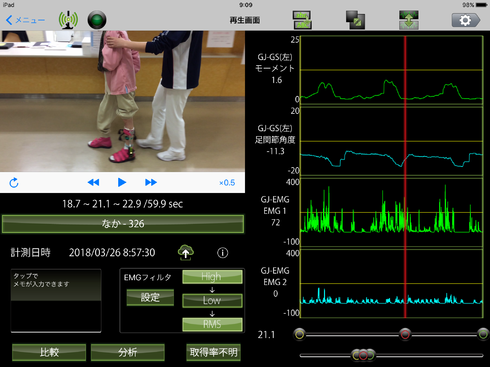Tap the battery indicator in status bar
This screenshot has width=490, height=367.
click(481, 5)
